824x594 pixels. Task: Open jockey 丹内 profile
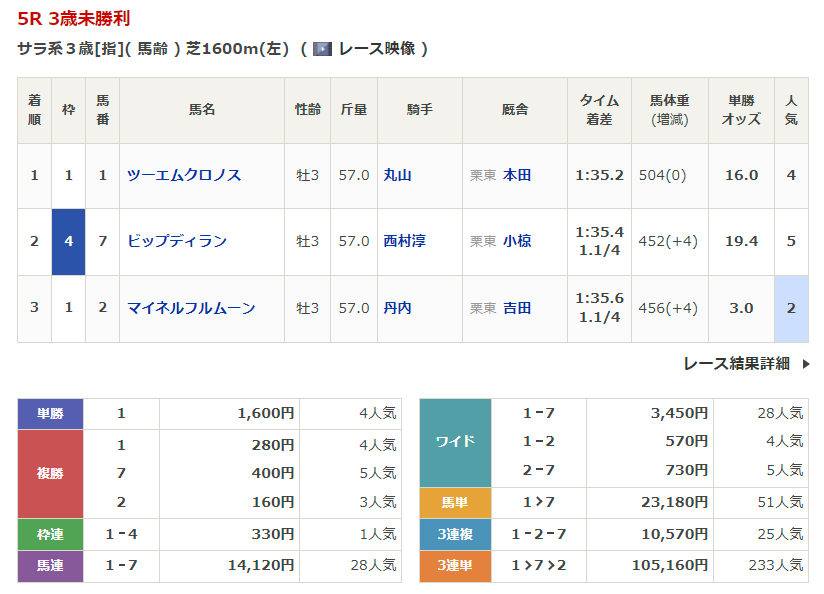[398, 308]
